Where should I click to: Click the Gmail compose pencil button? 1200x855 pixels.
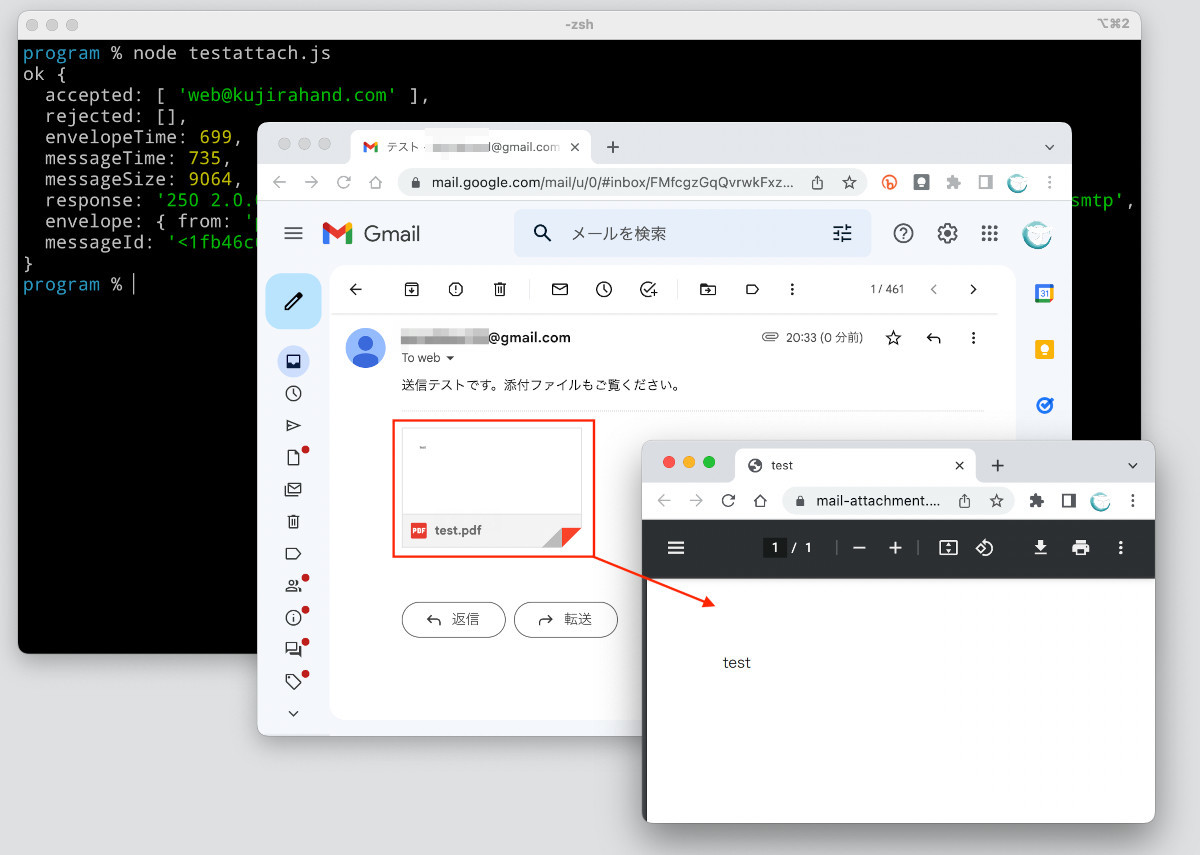click(293, 301)
